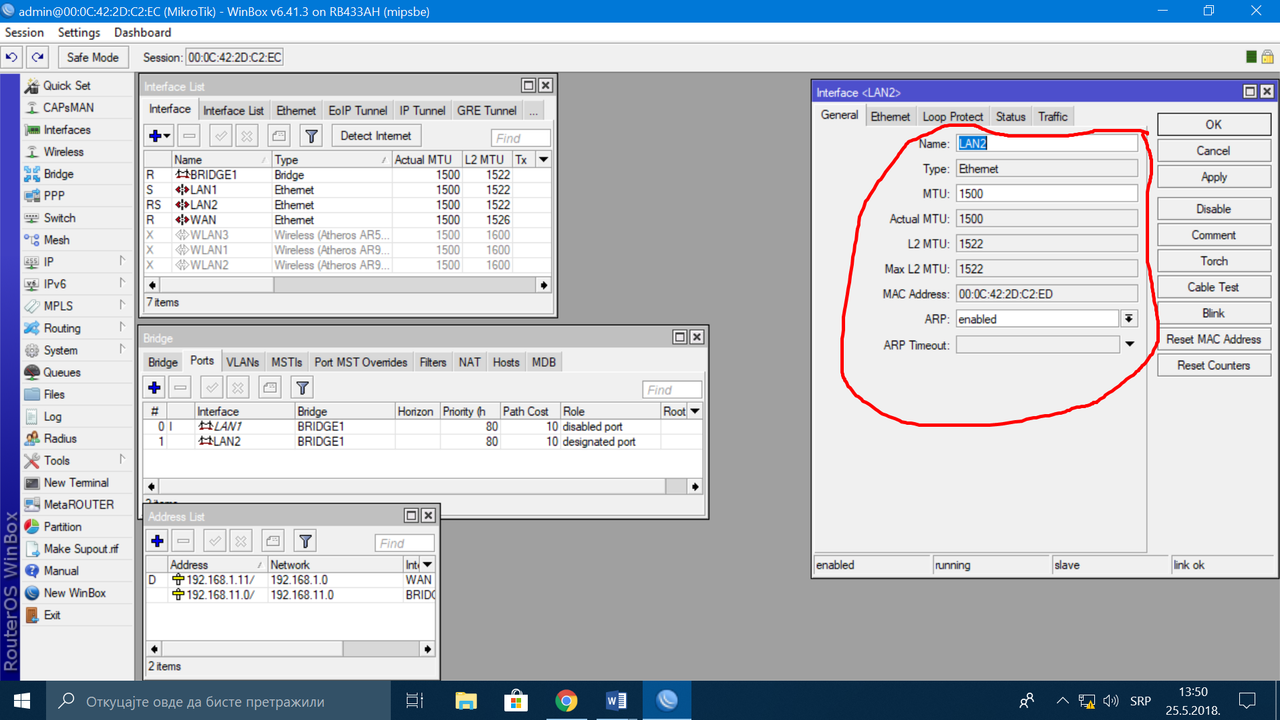
Task: Expand the MPLS submenu in sidebar
Action: click(122, 305)
